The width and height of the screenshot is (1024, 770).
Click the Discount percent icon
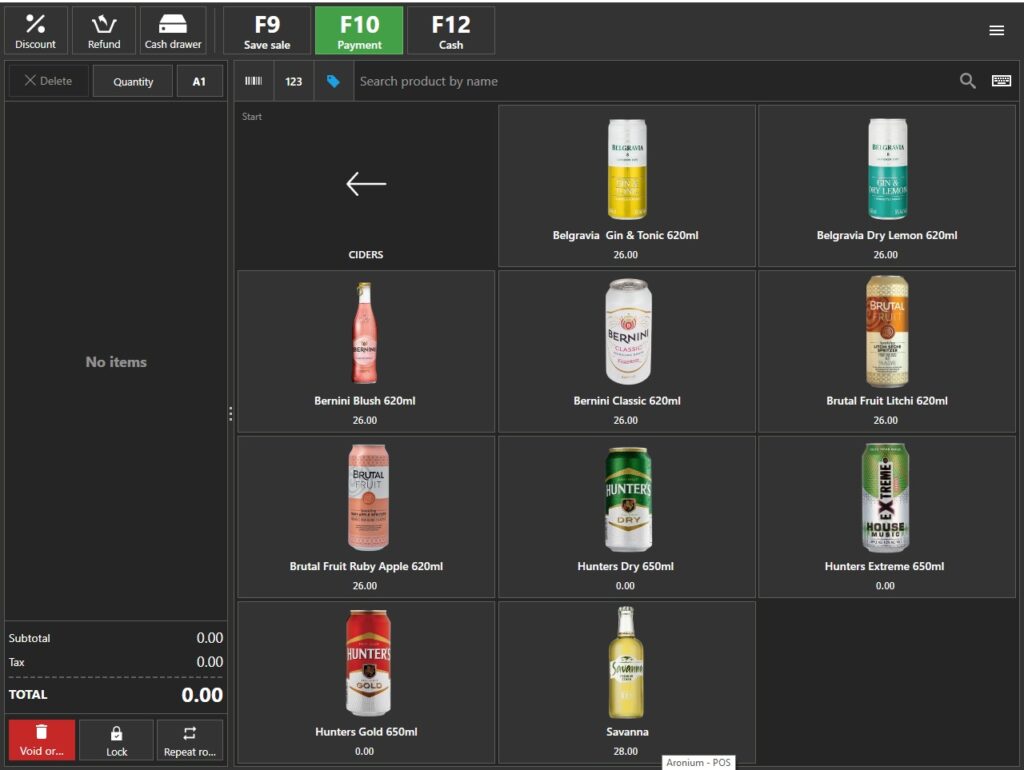(x=36, y=24)
